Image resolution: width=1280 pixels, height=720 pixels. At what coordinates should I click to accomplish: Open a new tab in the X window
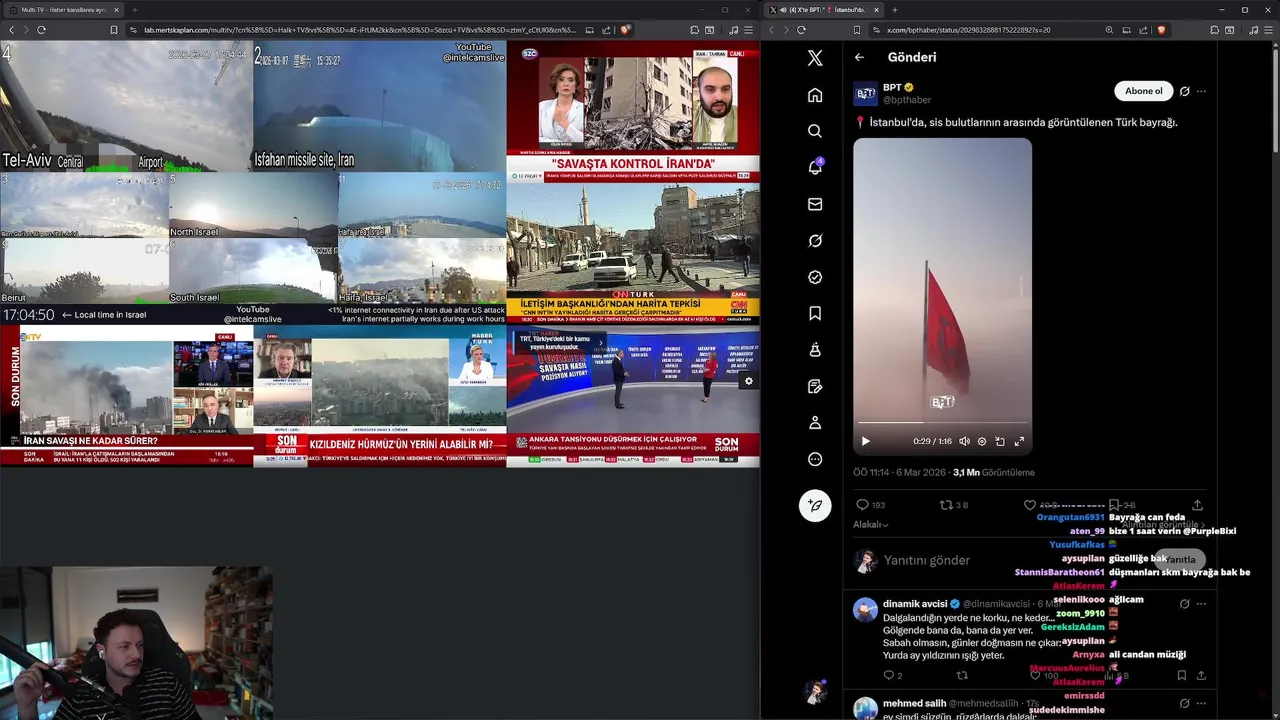click(895, 9)
